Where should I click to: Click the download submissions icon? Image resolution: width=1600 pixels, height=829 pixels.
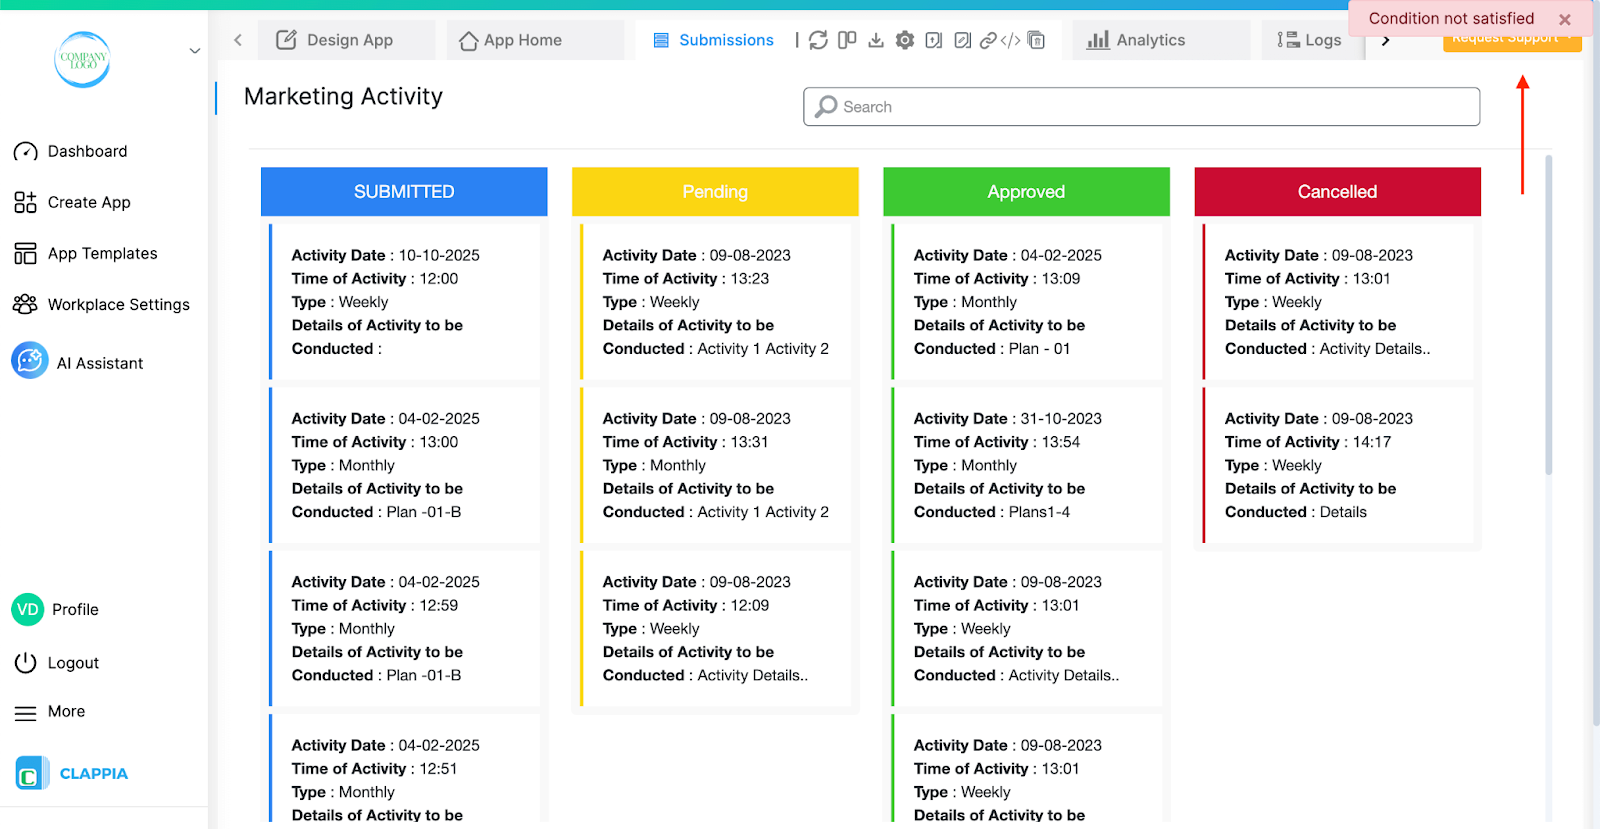coord(876,40)
